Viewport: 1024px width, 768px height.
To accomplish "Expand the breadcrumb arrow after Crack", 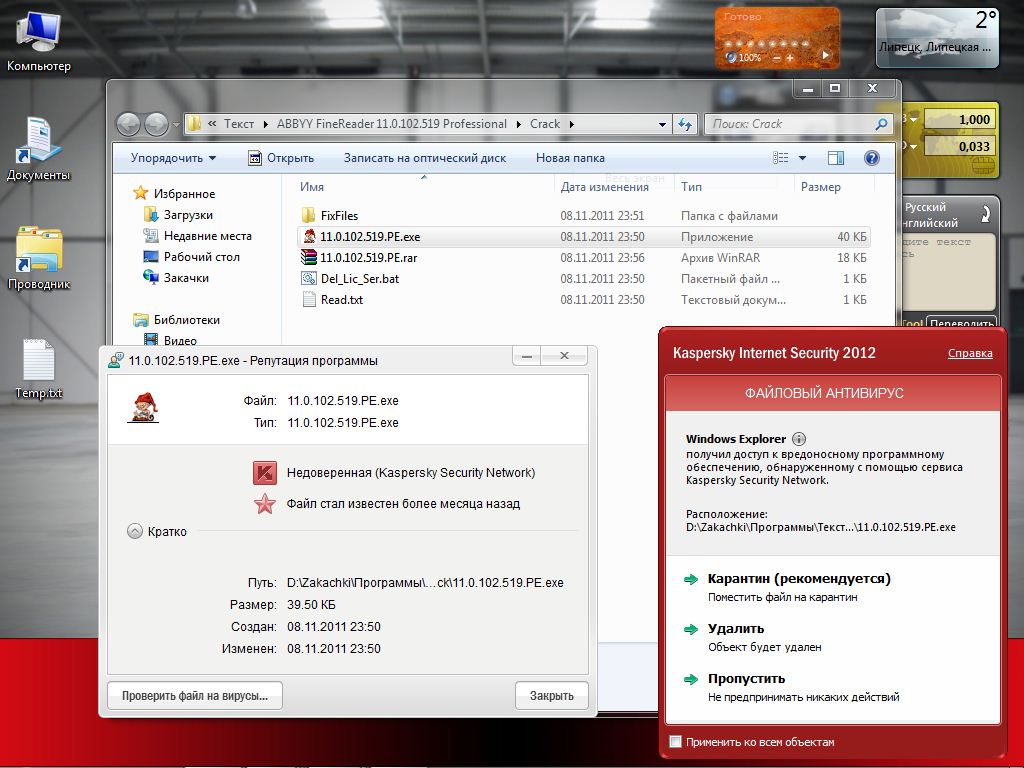I will pos(571,124).
